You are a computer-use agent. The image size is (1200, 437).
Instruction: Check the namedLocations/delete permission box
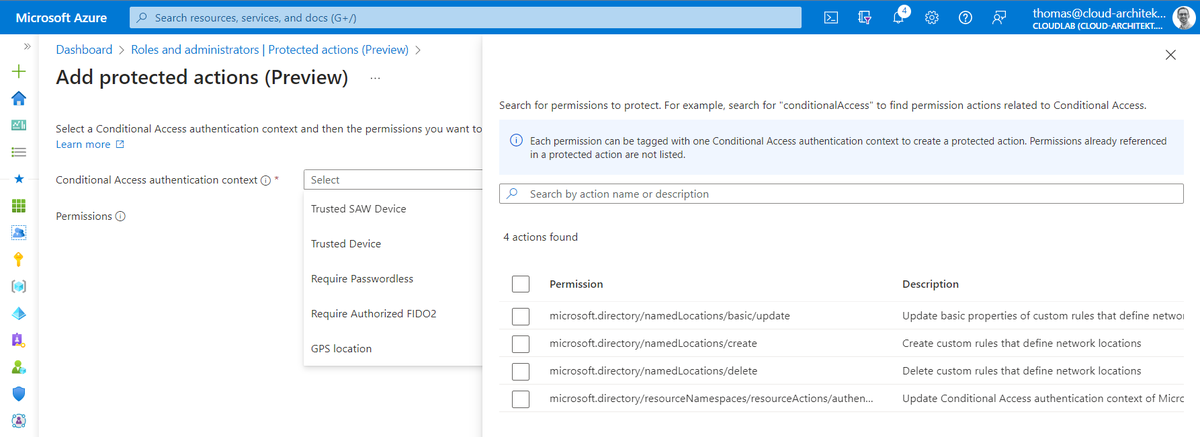coord(520,372)
